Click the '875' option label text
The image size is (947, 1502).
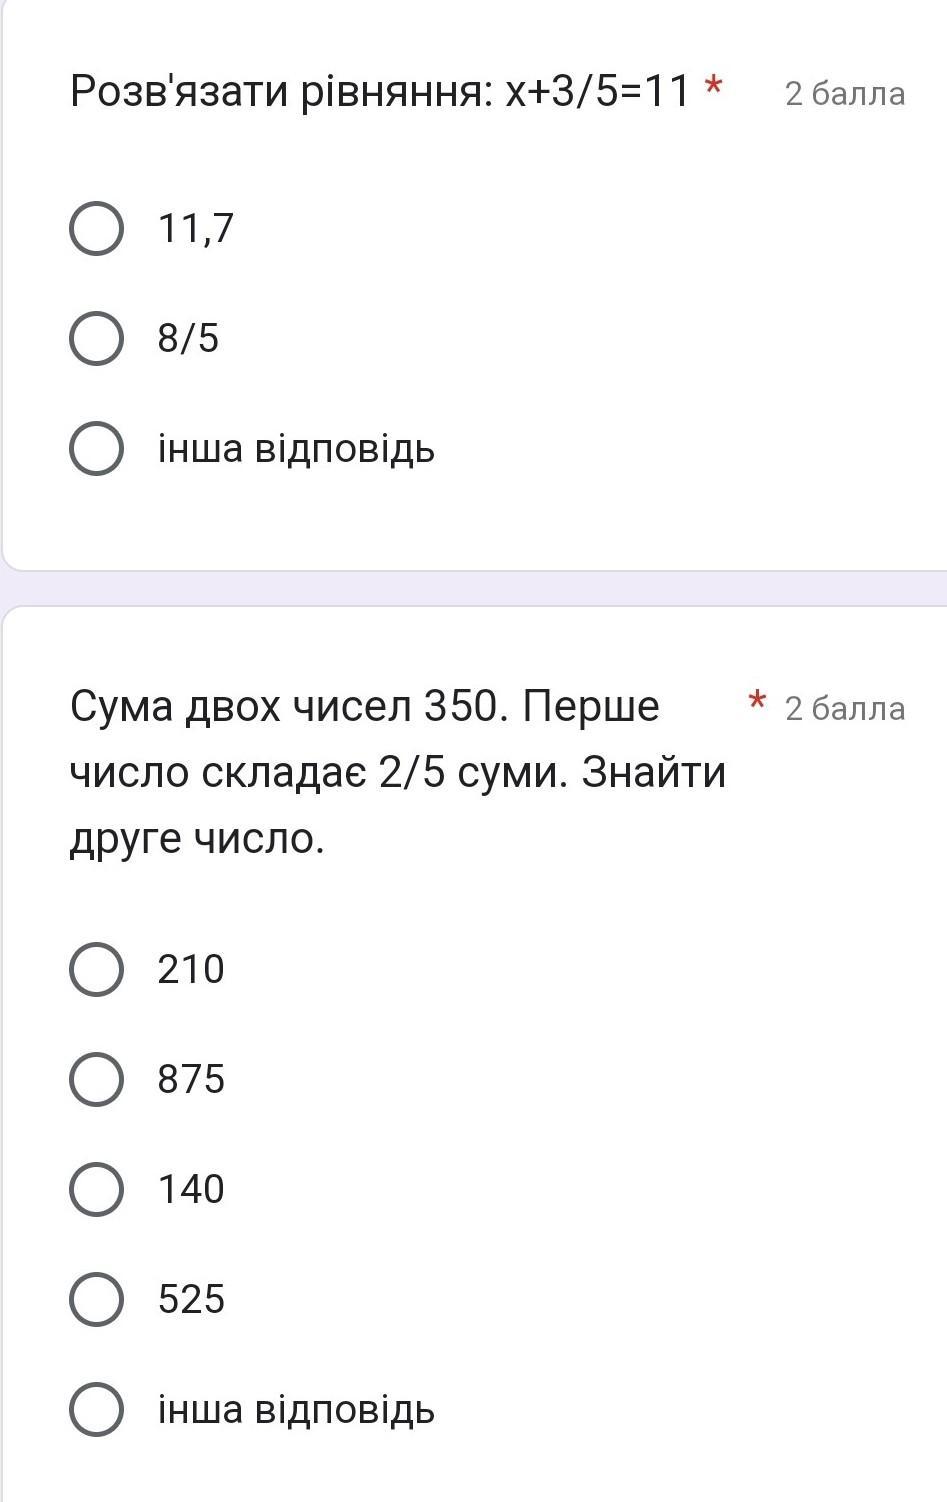[191, 1079]
